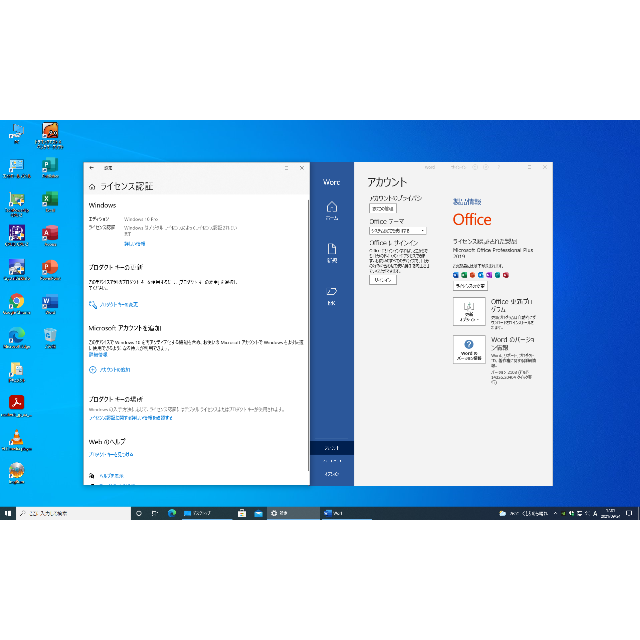Open the Word version info button
The height and width of the screenshot is (640, 640).
coord(469,349)
